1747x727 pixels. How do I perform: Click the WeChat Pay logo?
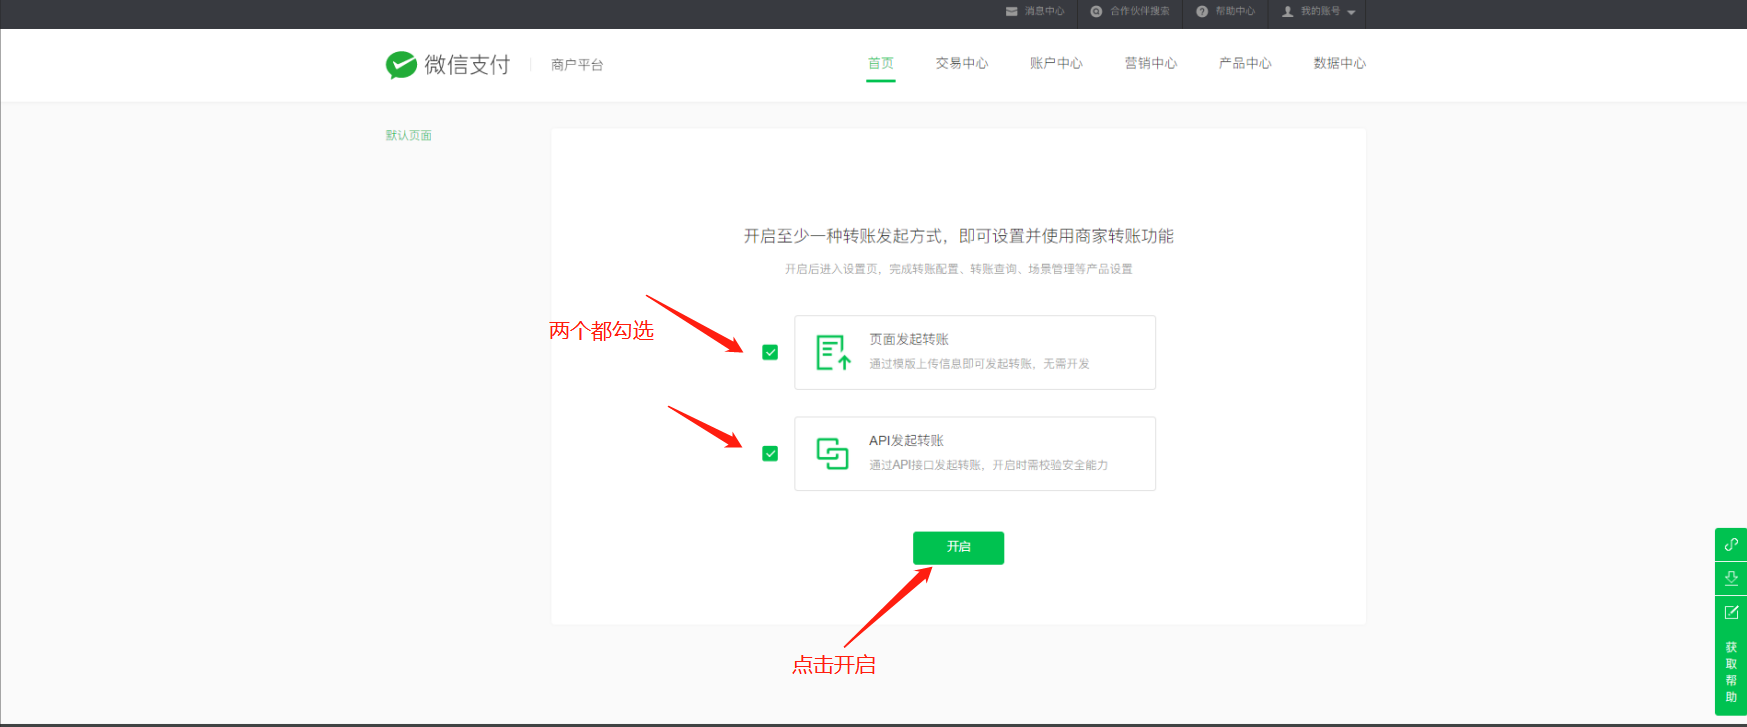click(401, 65)
